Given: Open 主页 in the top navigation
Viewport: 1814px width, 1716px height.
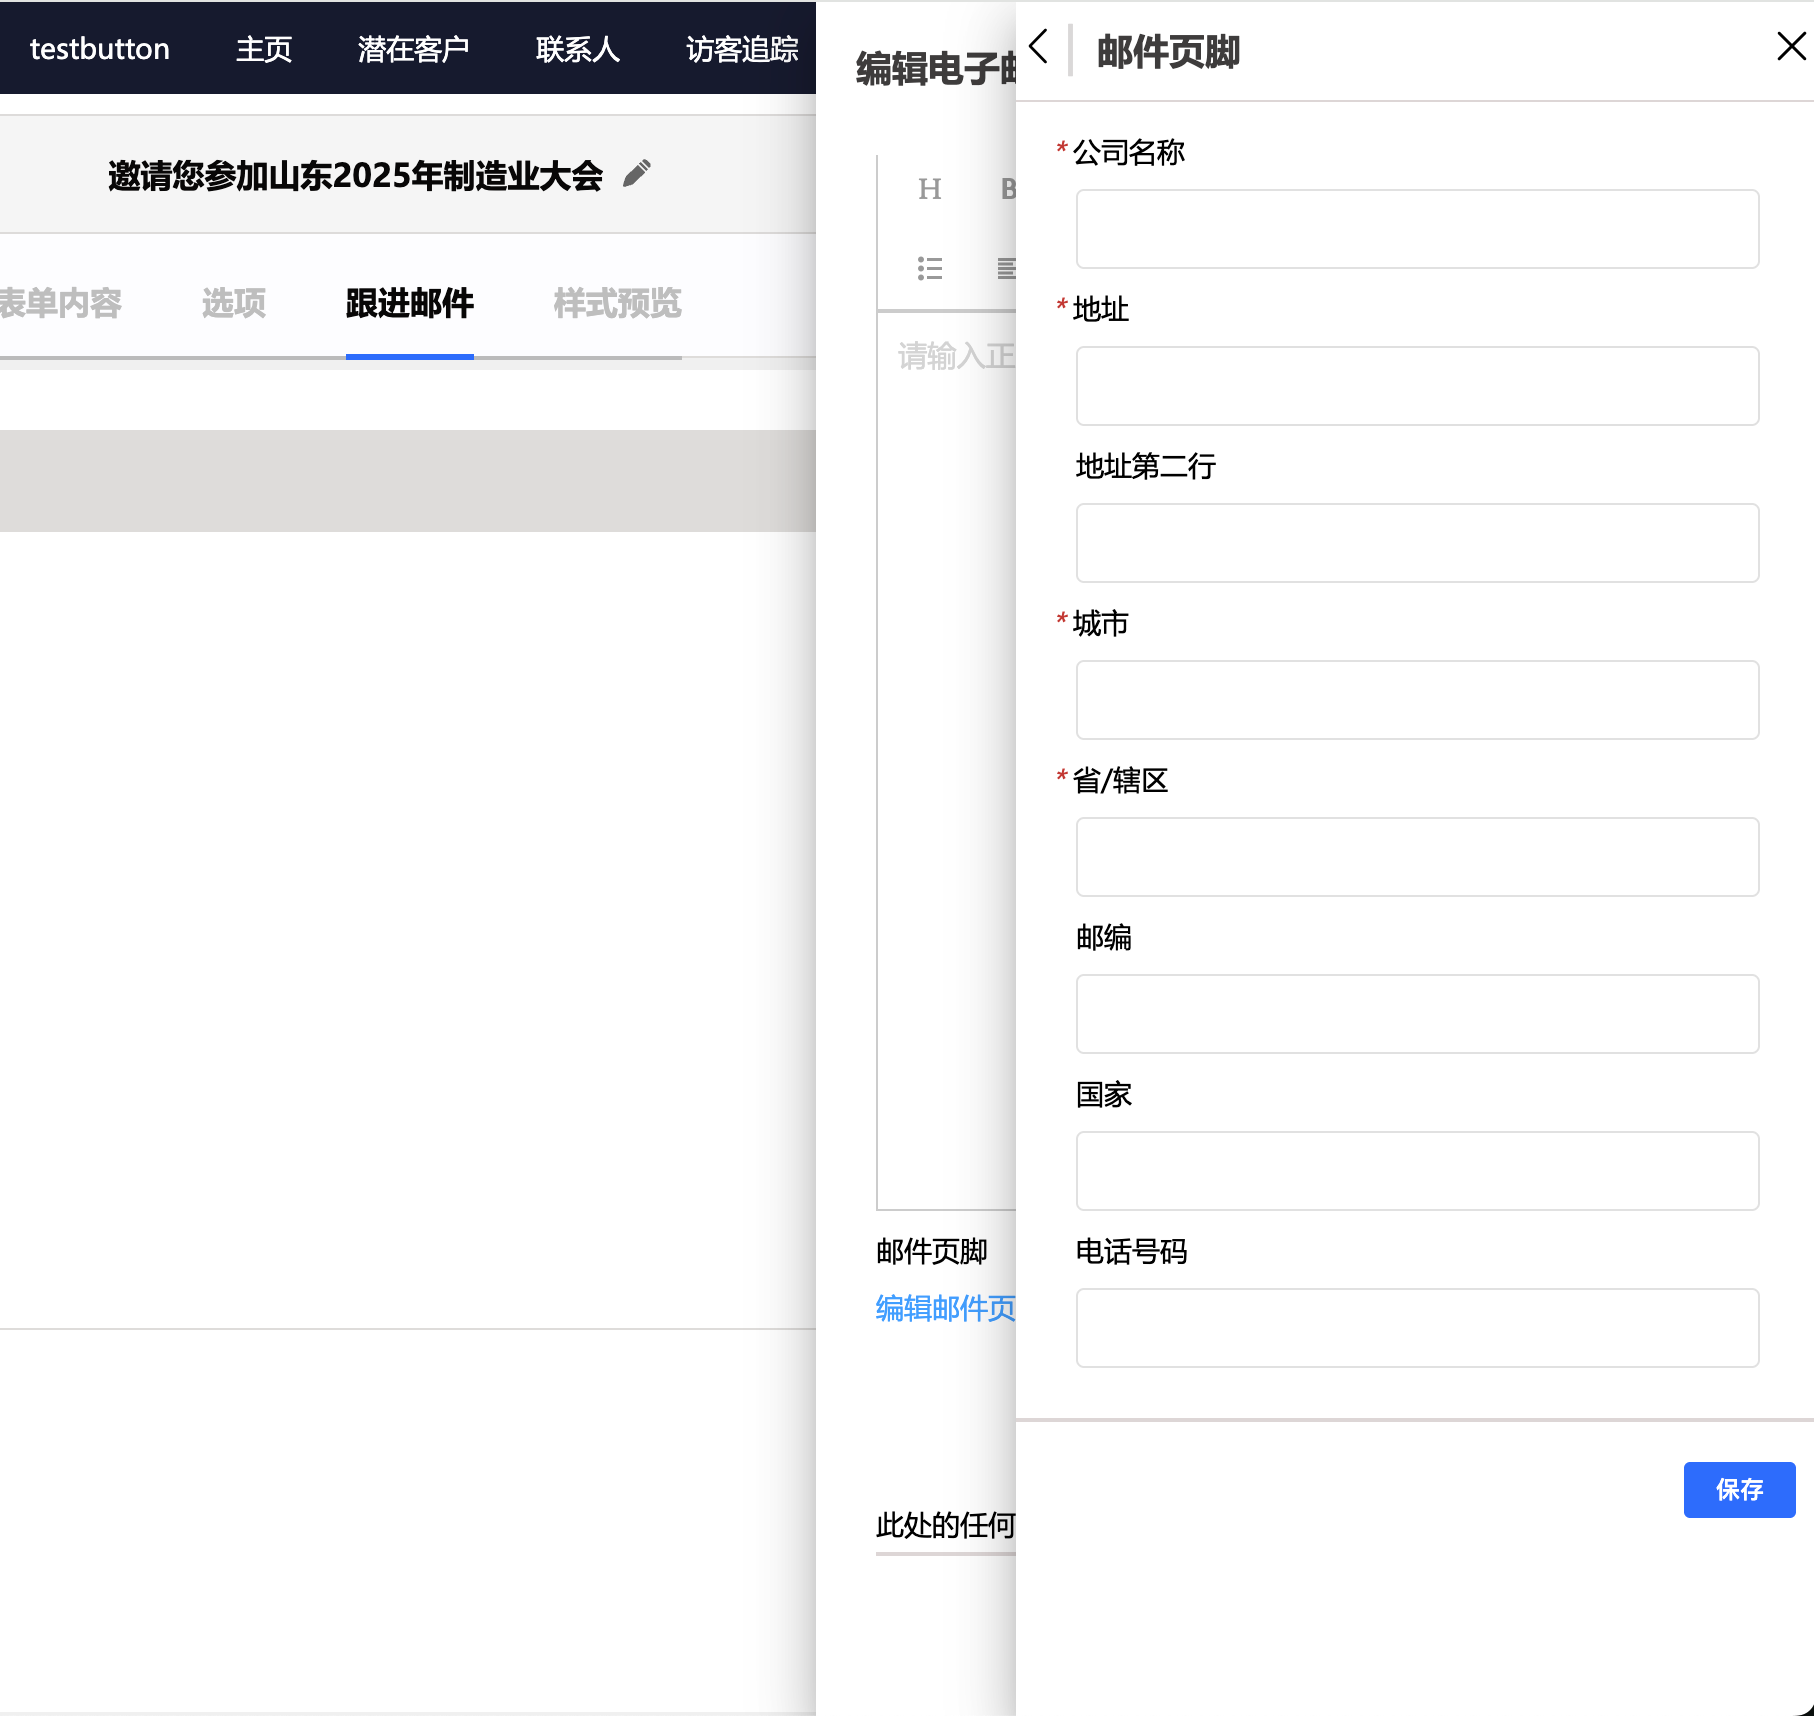Looking at the screenshot, I should 264,49.
